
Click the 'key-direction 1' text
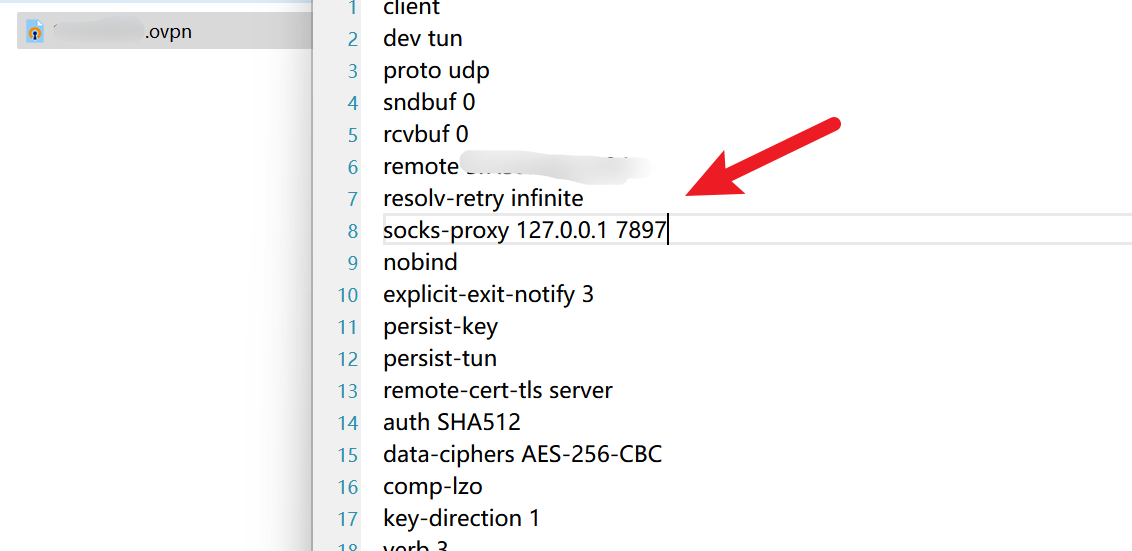pyautogui.click(x=461, y=519)
